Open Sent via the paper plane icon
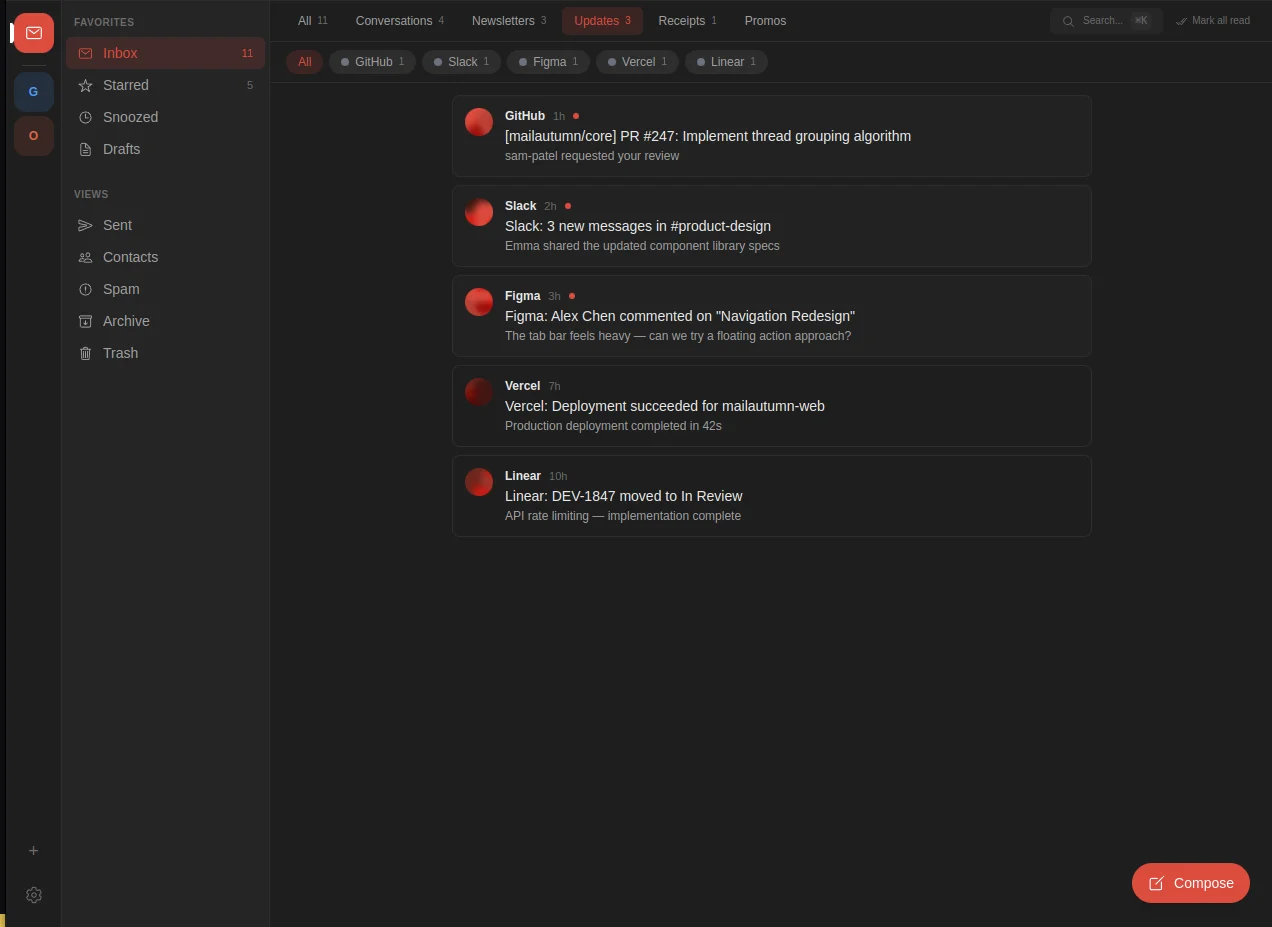1272x927 pixels. [86, 225]
